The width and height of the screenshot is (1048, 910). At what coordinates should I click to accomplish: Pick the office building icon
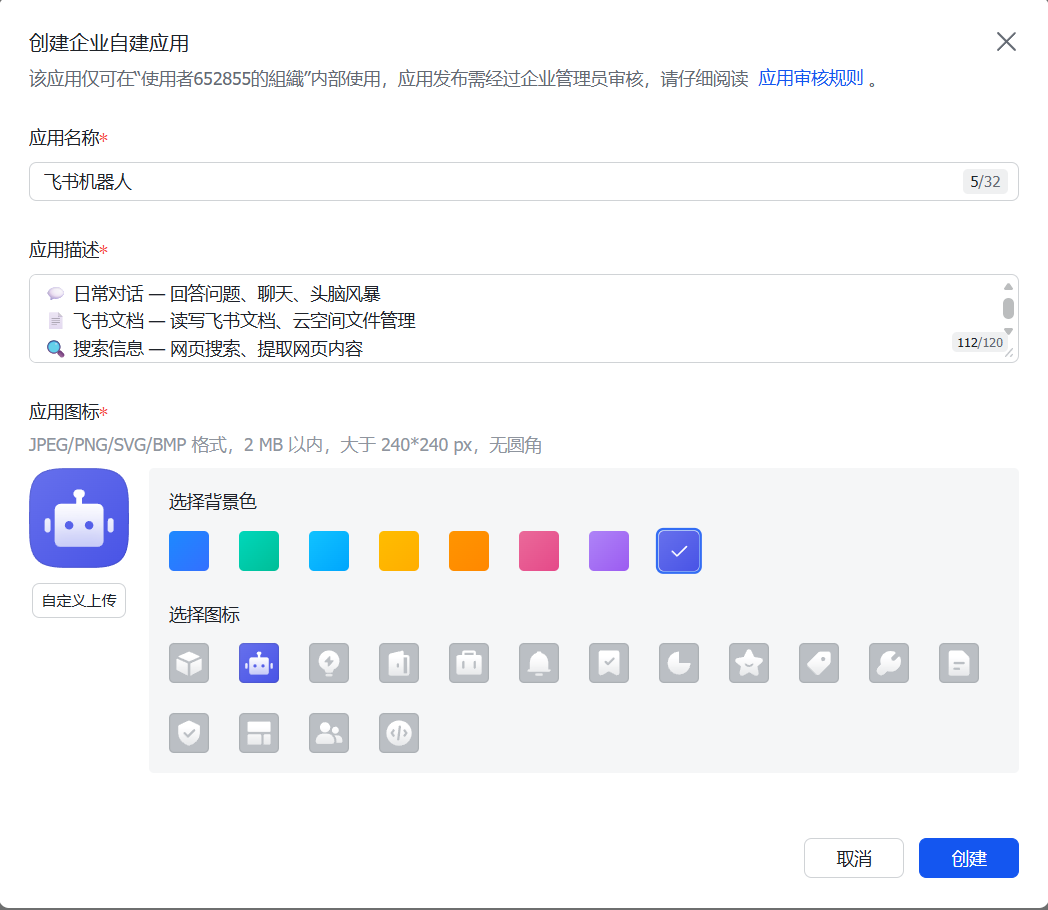399,663
